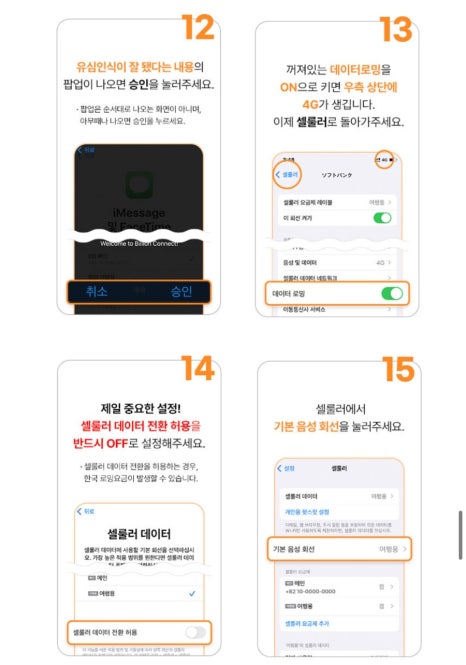Click the vertical page scrollbar
466x665 pixels.
click(460, 535)
